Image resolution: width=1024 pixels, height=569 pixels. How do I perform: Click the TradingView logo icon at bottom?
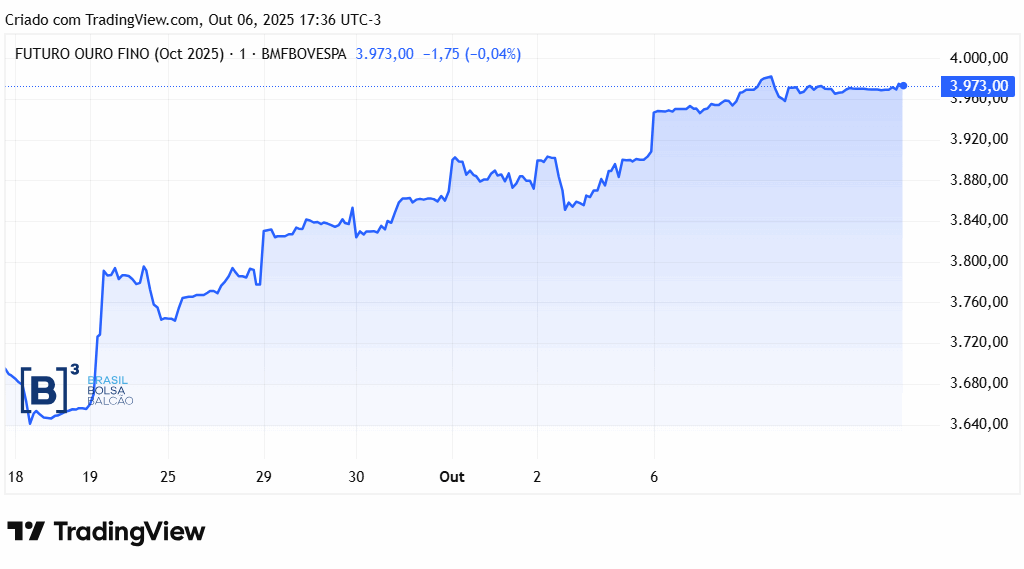26,532
